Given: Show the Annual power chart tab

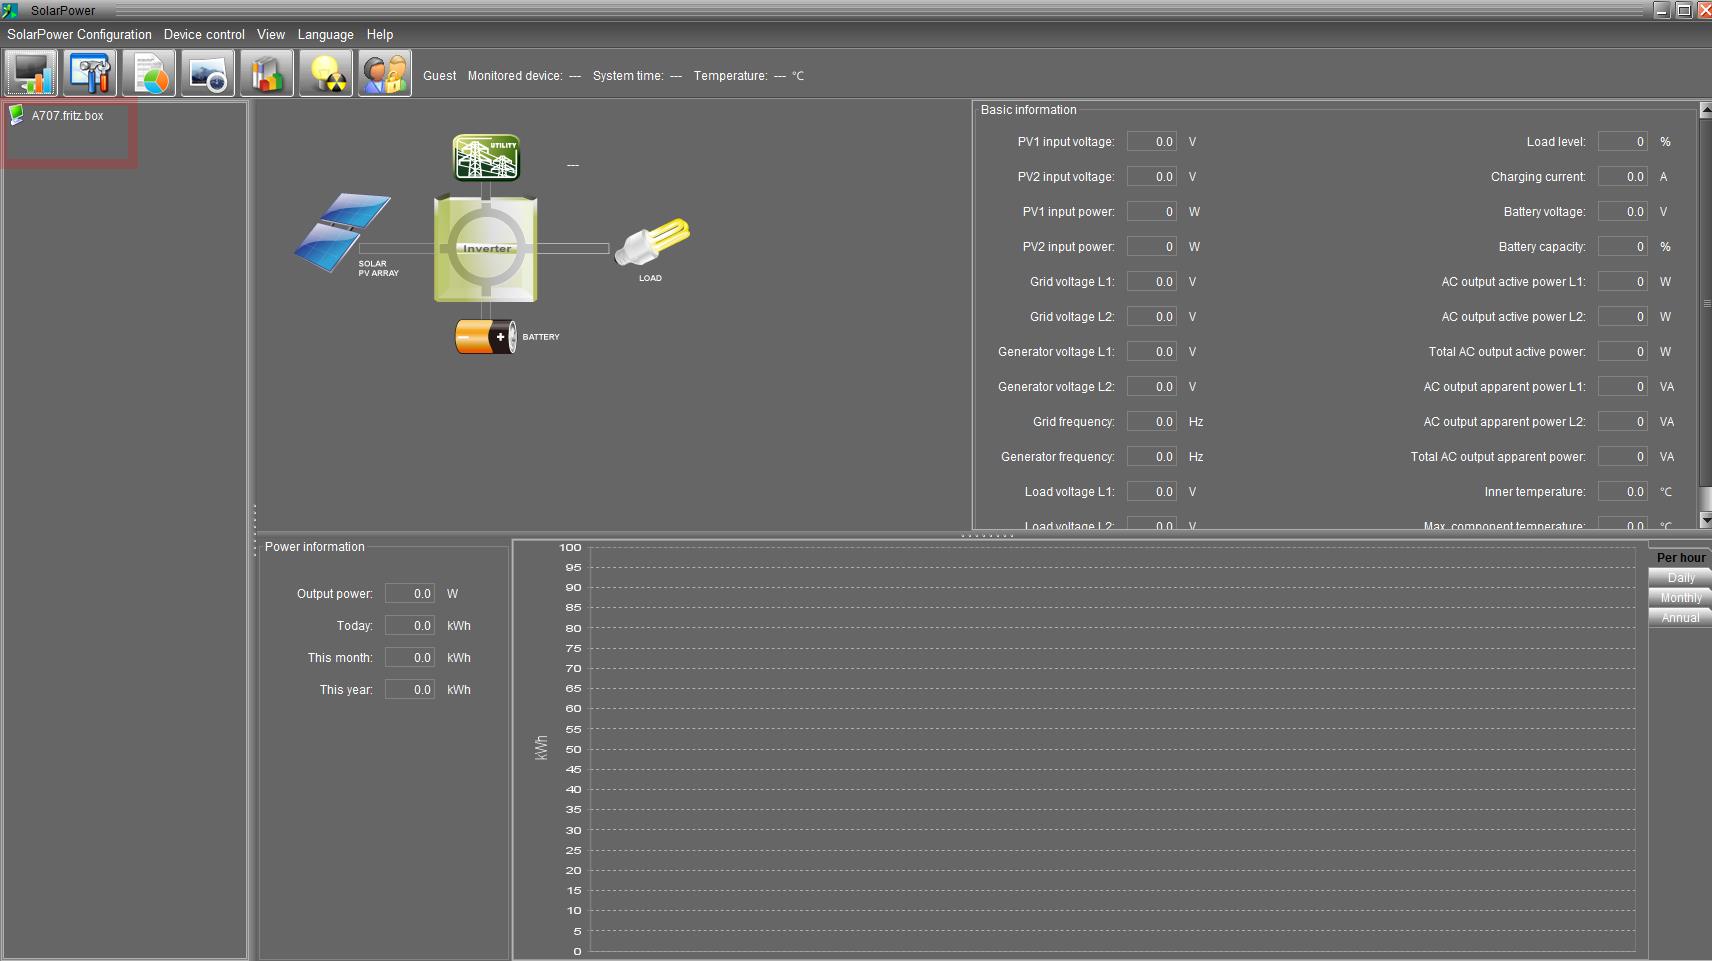Looking at the screenshot, I should pos(1680,618).
